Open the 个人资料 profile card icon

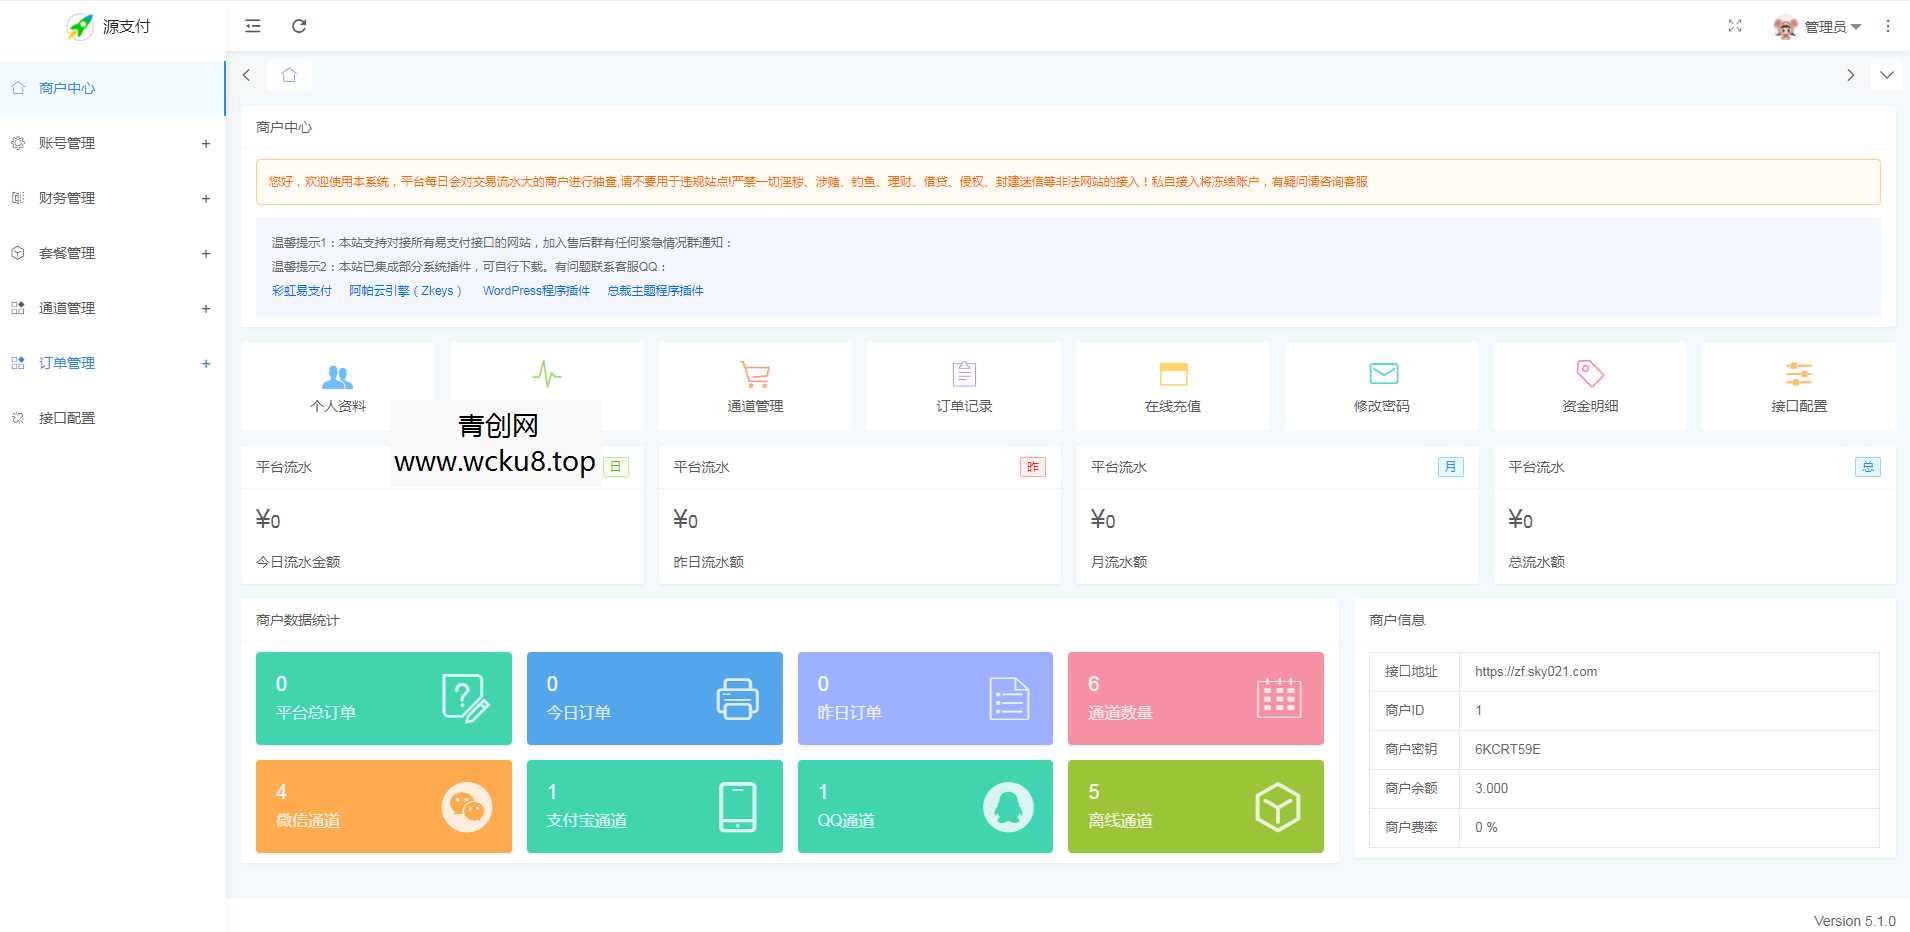coord(338,377)
